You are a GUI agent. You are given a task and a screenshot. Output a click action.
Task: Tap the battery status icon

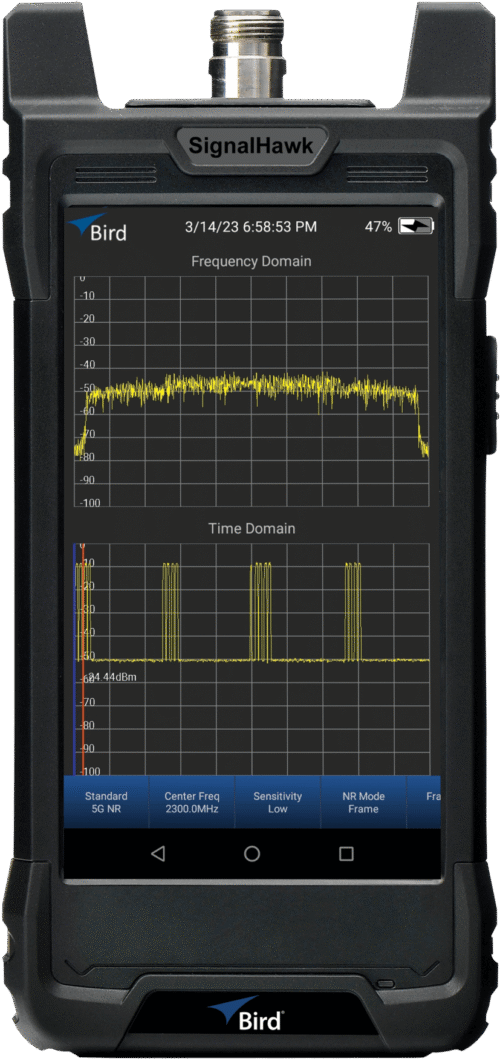pyautogui.click(x=416, y=227)
